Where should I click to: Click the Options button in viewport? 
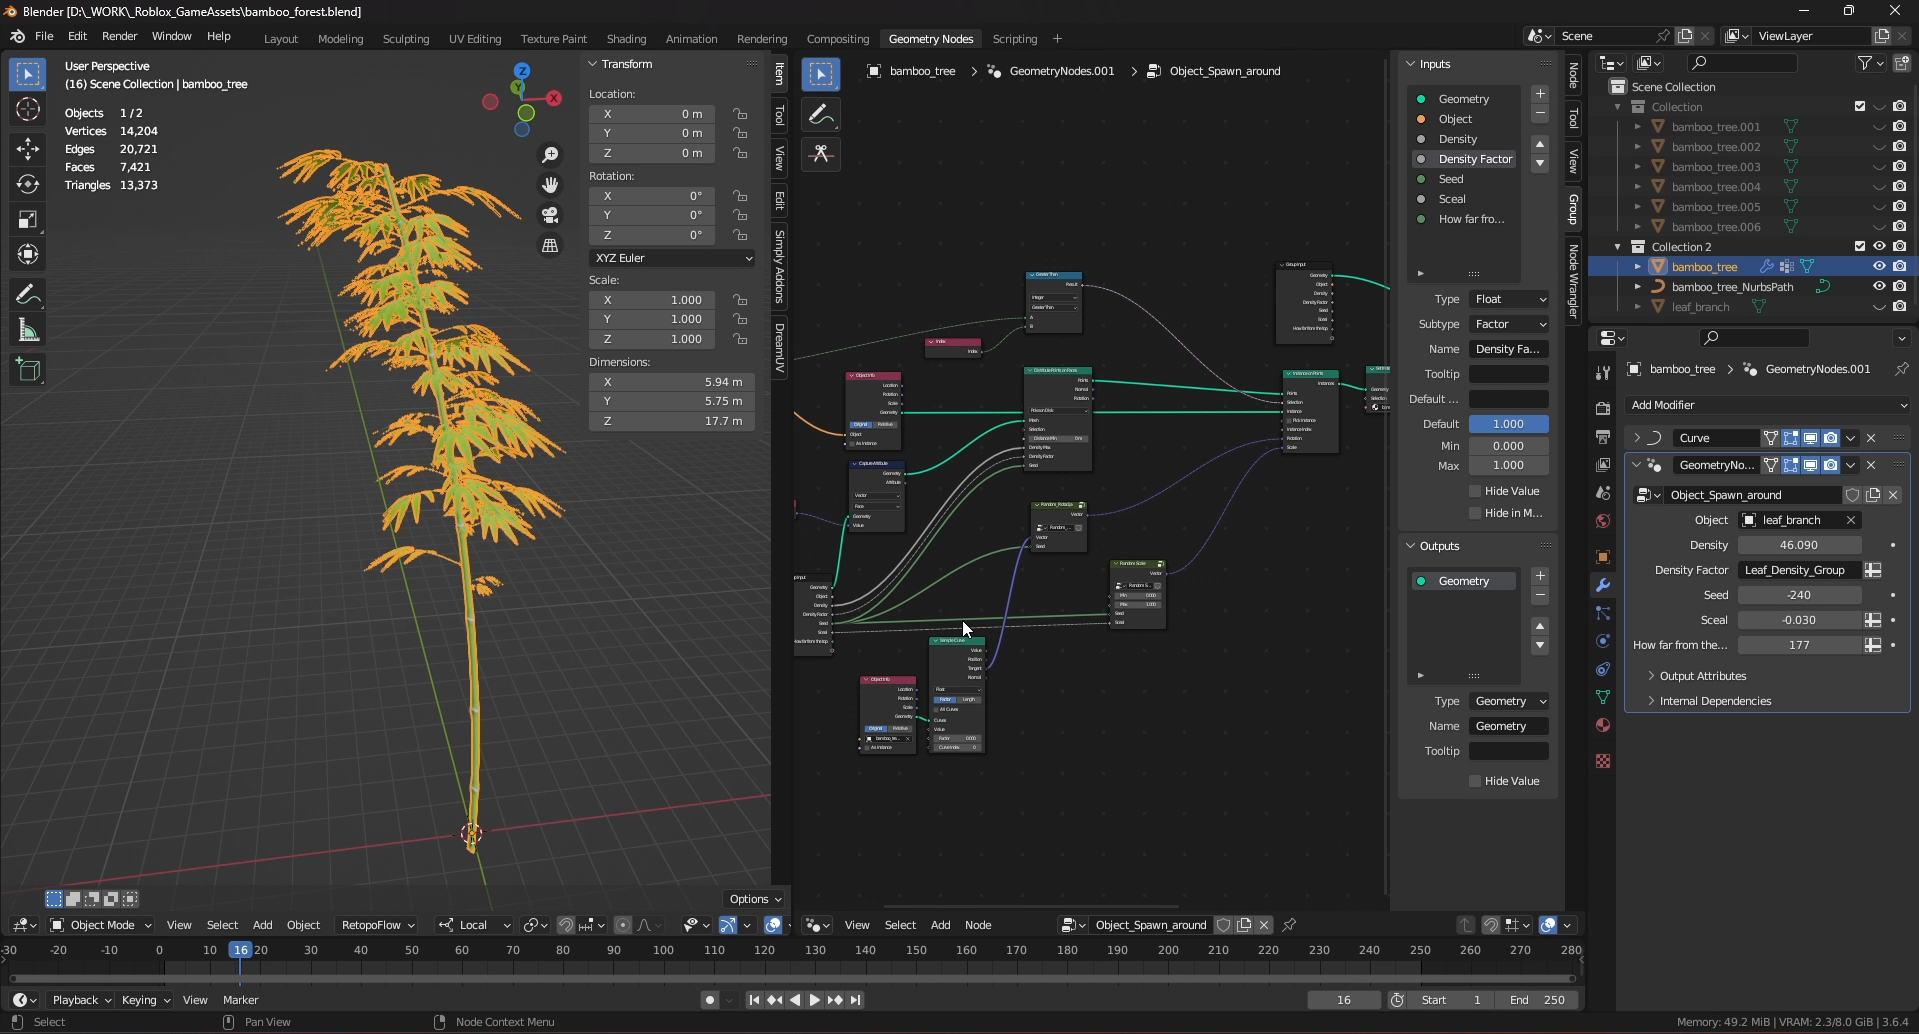click(755, 899)
